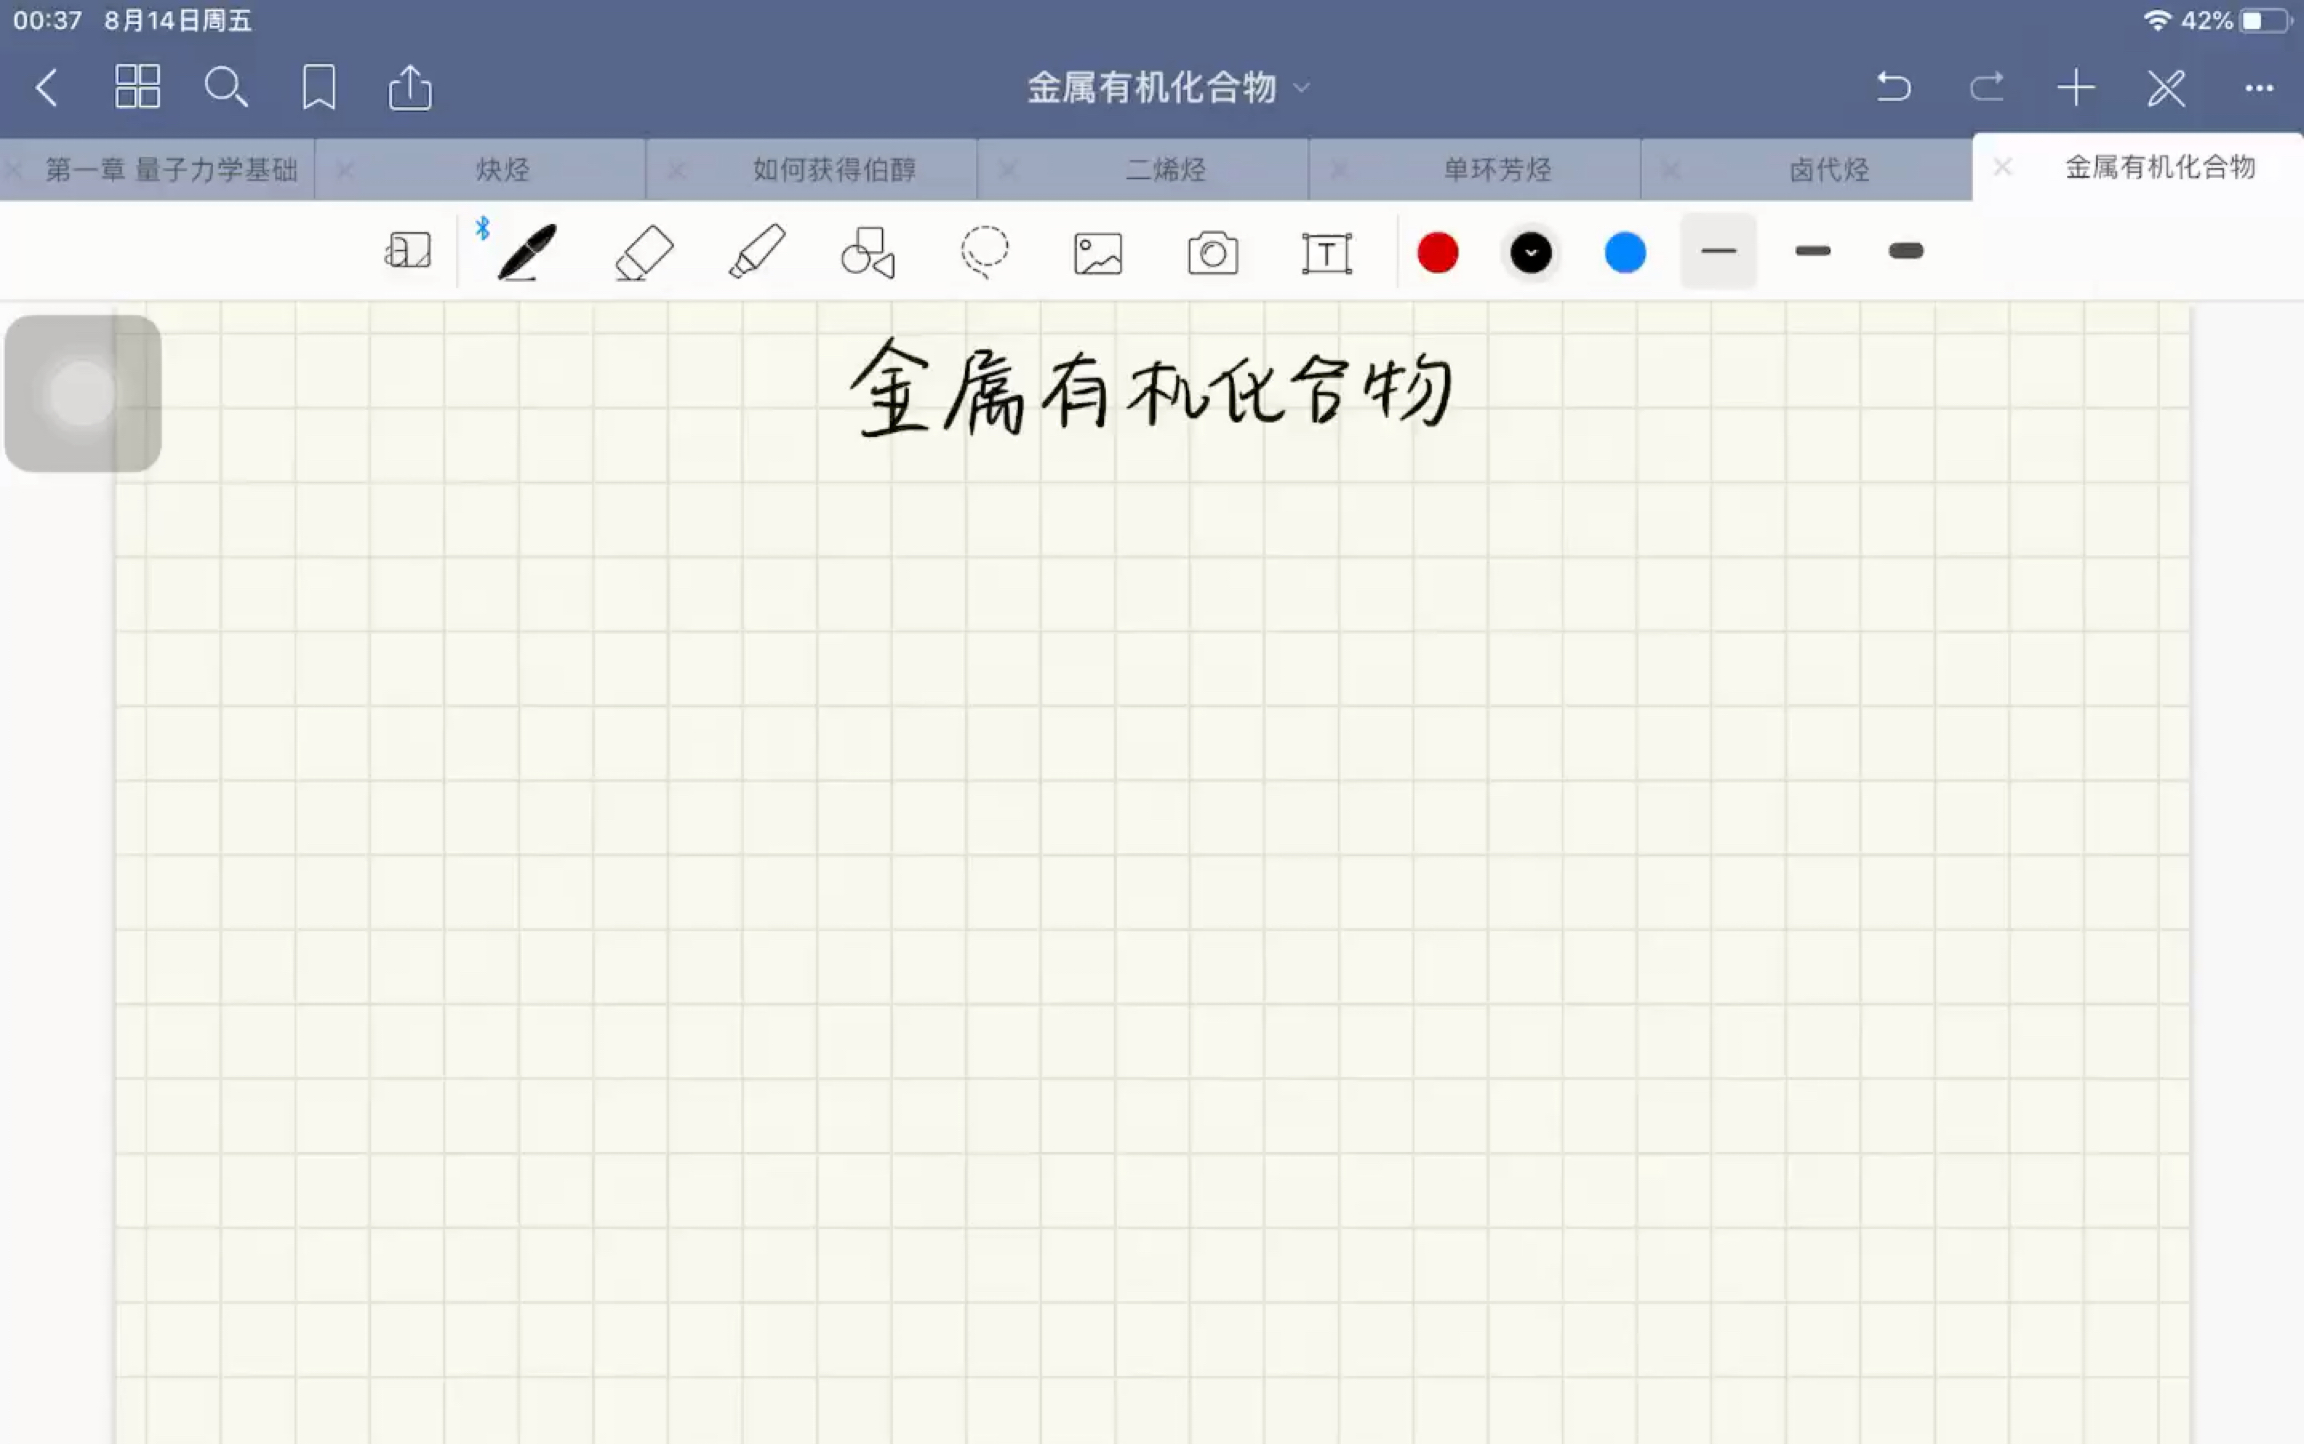Viewport: 2304px width, 1444px height.
Task: Select thin stroke width option
Action: pyautogui.click(x=1718, y=251)
